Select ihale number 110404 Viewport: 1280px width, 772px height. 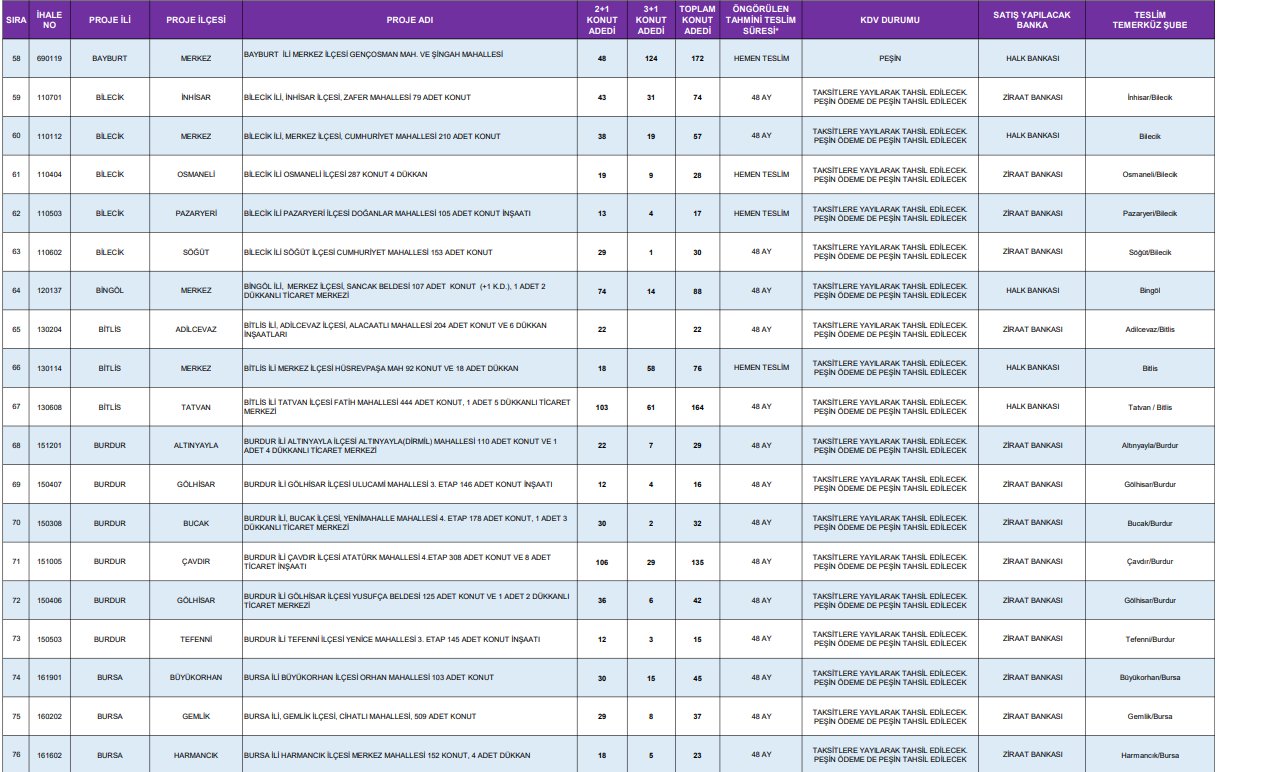pos(49,174)
